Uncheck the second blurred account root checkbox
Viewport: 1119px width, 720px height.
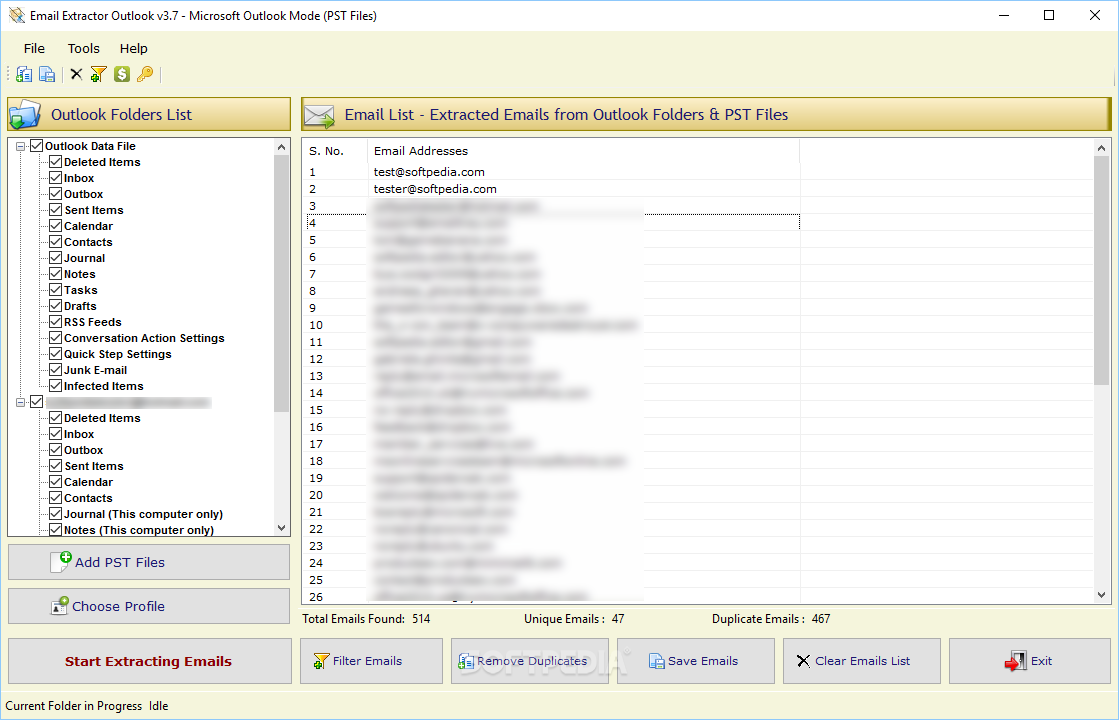(36, 402)
